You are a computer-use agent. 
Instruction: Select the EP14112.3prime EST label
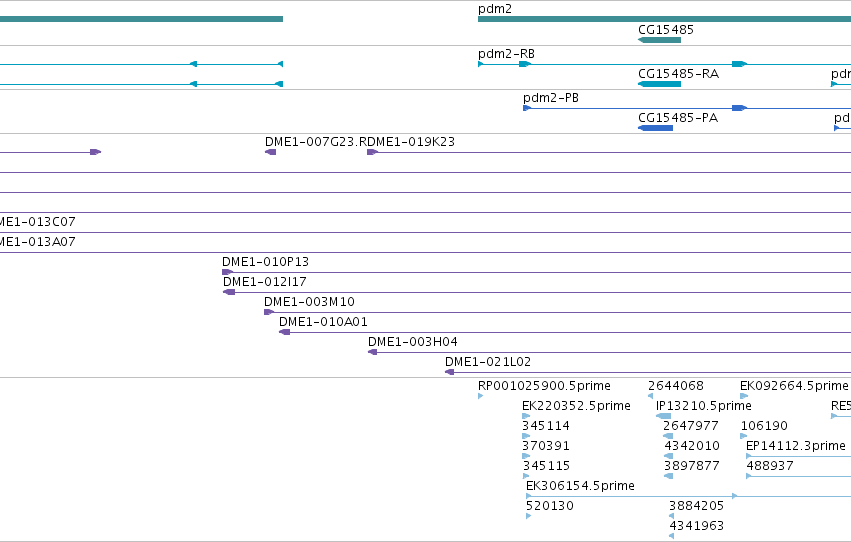796,446
